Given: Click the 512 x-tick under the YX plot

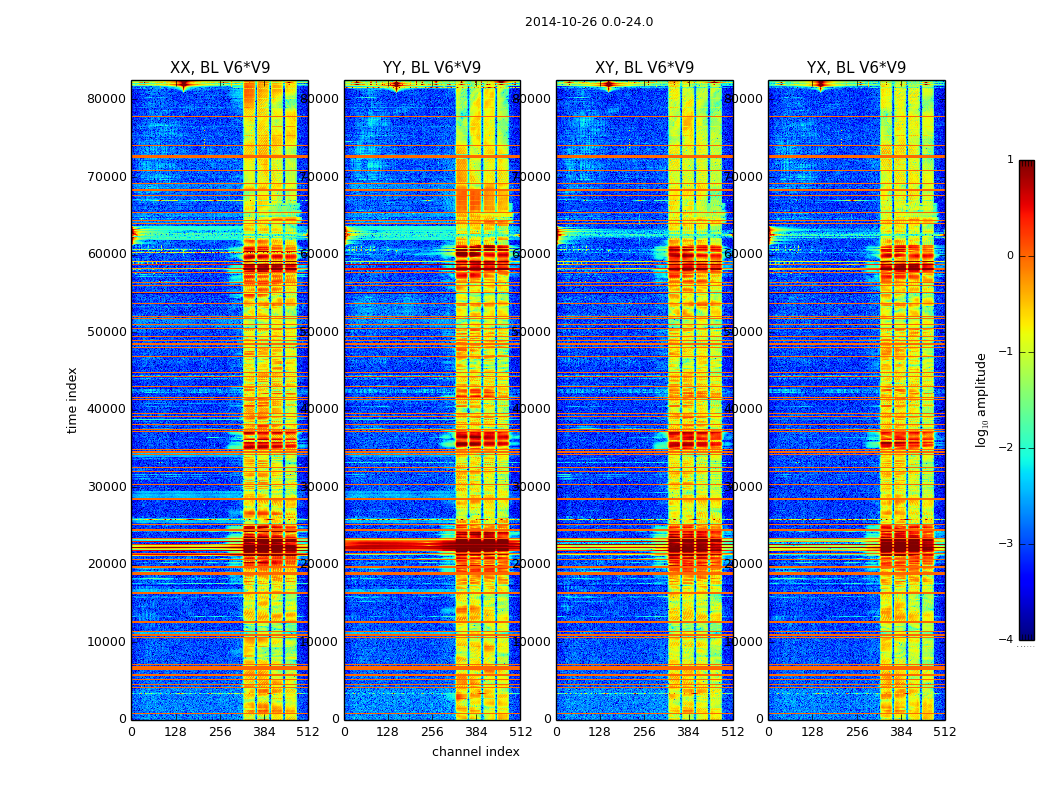Looking at the screenshot, I should point(944,732).
